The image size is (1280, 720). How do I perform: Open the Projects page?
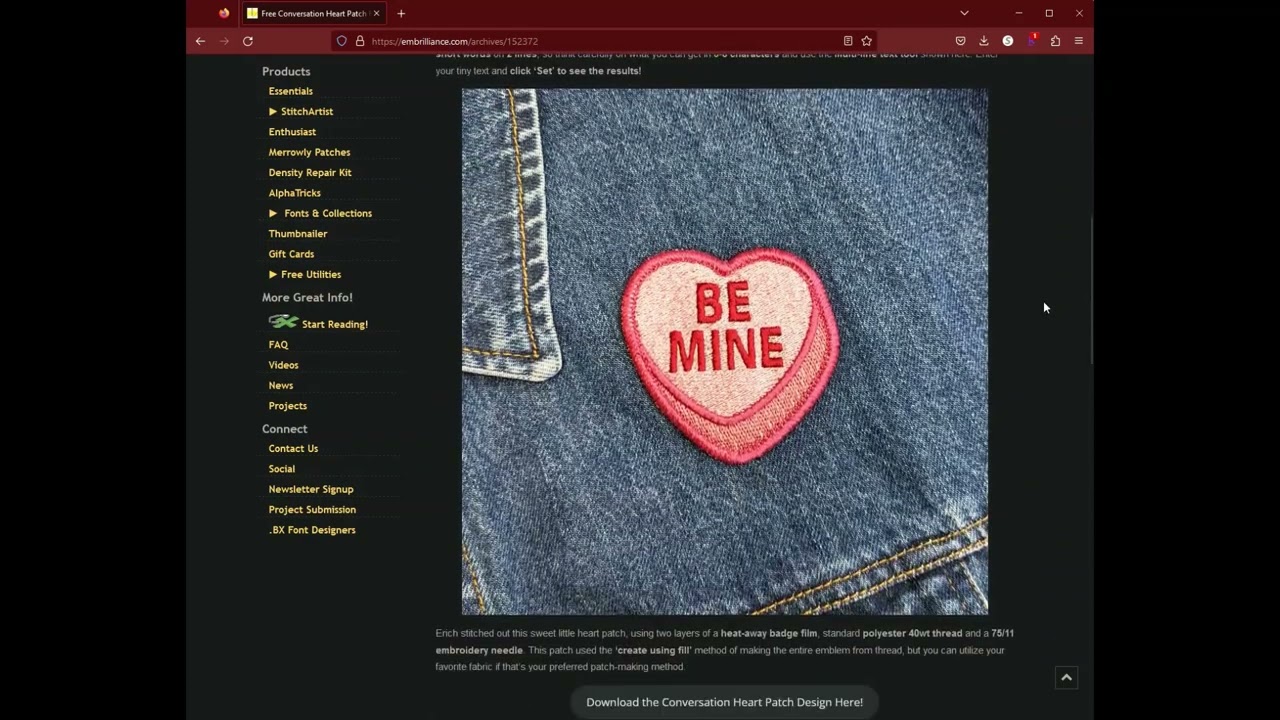tap(288, 406)
